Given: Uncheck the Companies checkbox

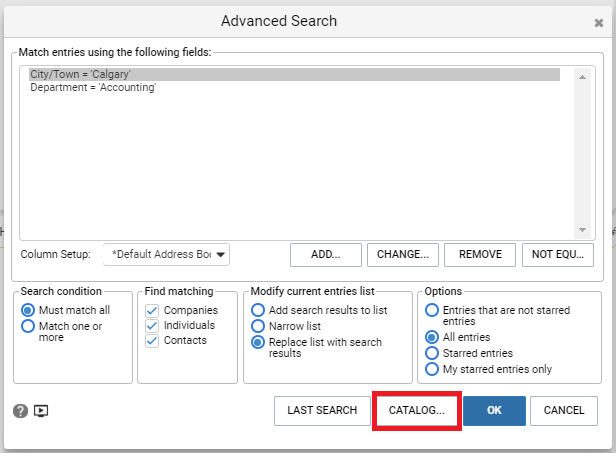Looking at the screenshot, I should click(152, 311).
